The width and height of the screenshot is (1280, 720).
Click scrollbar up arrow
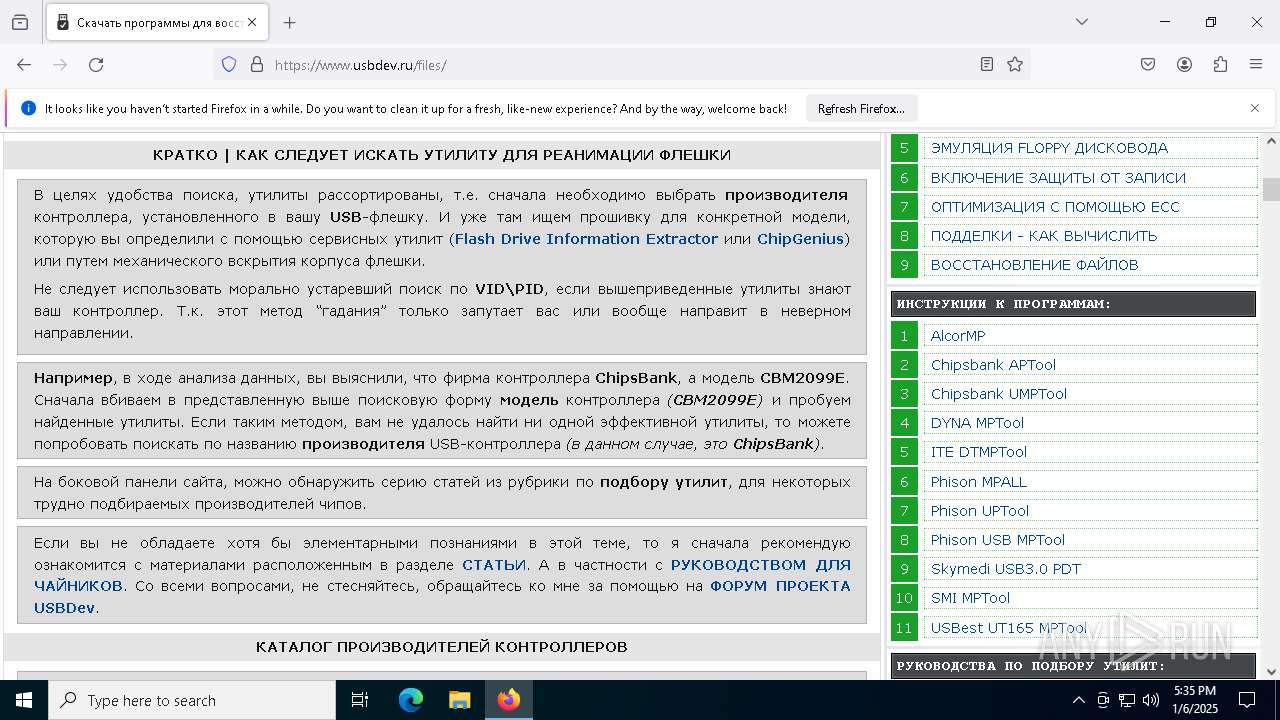[1271, 141]
